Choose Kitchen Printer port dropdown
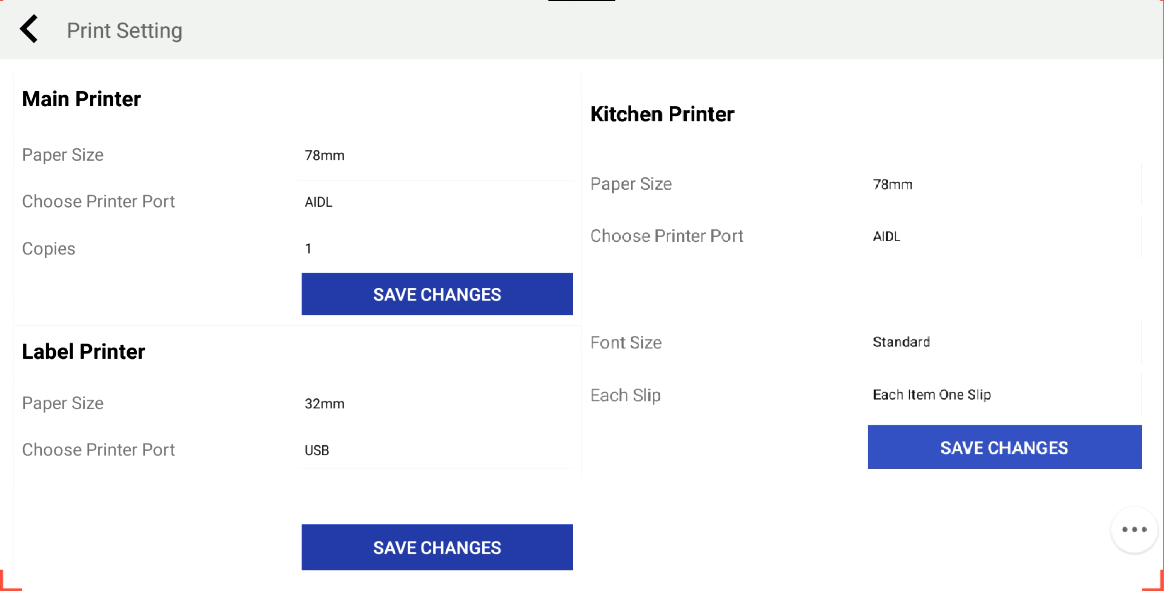This screenshot has height=591, width=1165. [x=1004, y=237]
